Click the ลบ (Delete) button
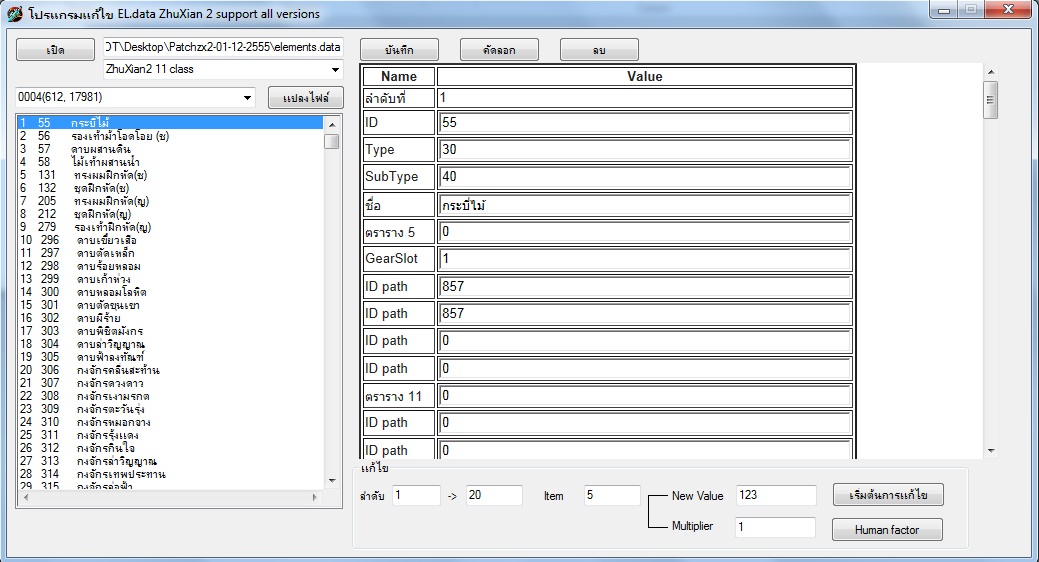This screenshot has height=562, width=1039. [x=599, y=50]
